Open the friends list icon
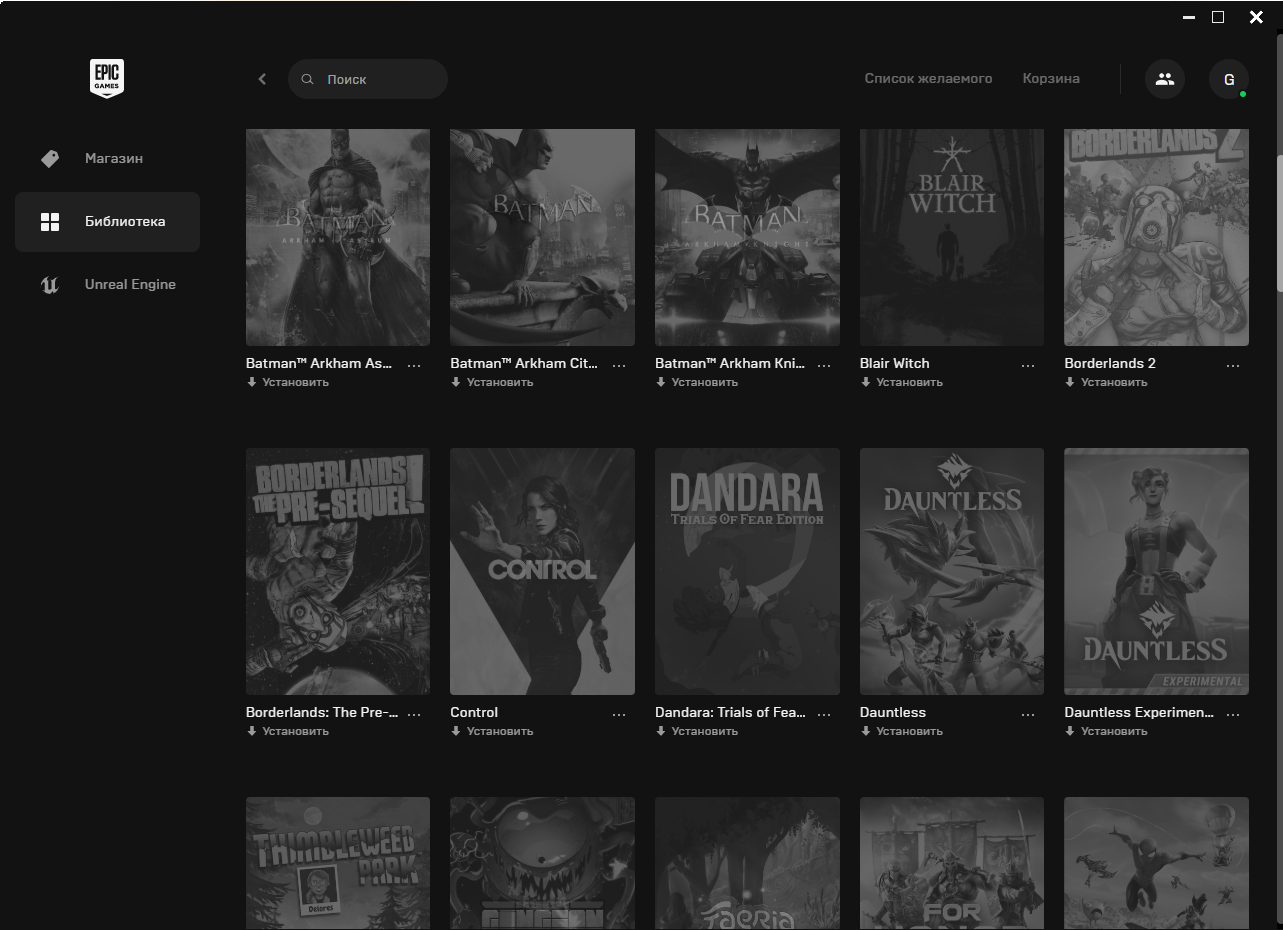1283x930 pixels. [1164, 79]
